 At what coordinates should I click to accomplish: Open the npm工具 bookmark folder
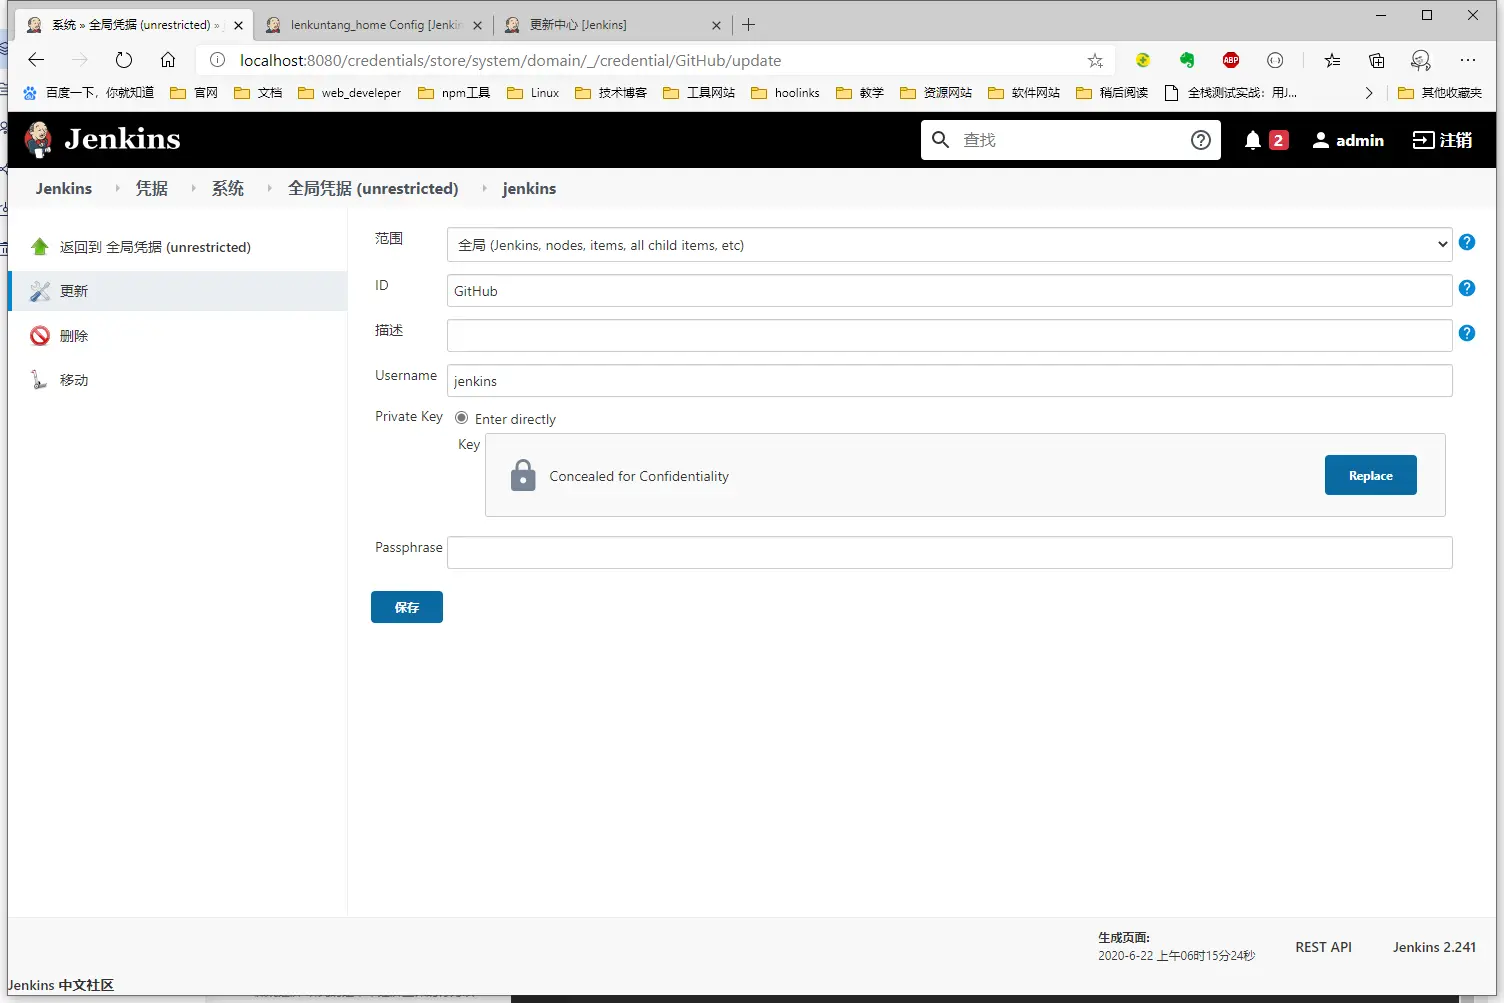pyautogui.click(x=454, y=93)
